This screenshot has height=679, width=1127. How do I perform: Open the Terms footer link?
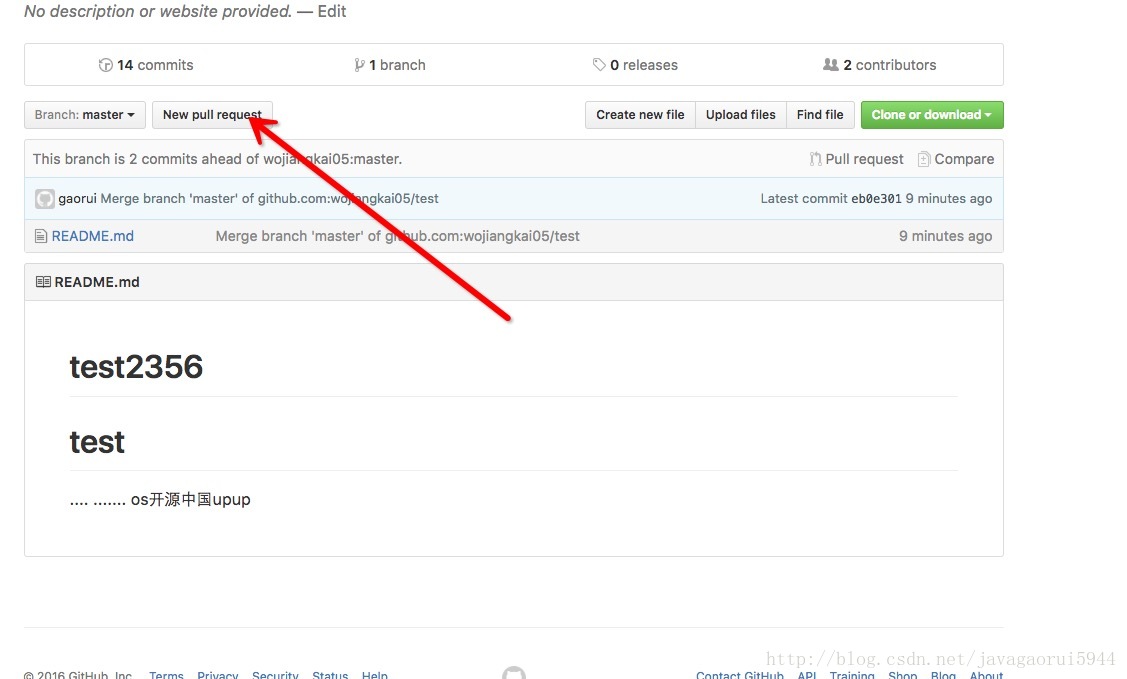pos(166,674)
